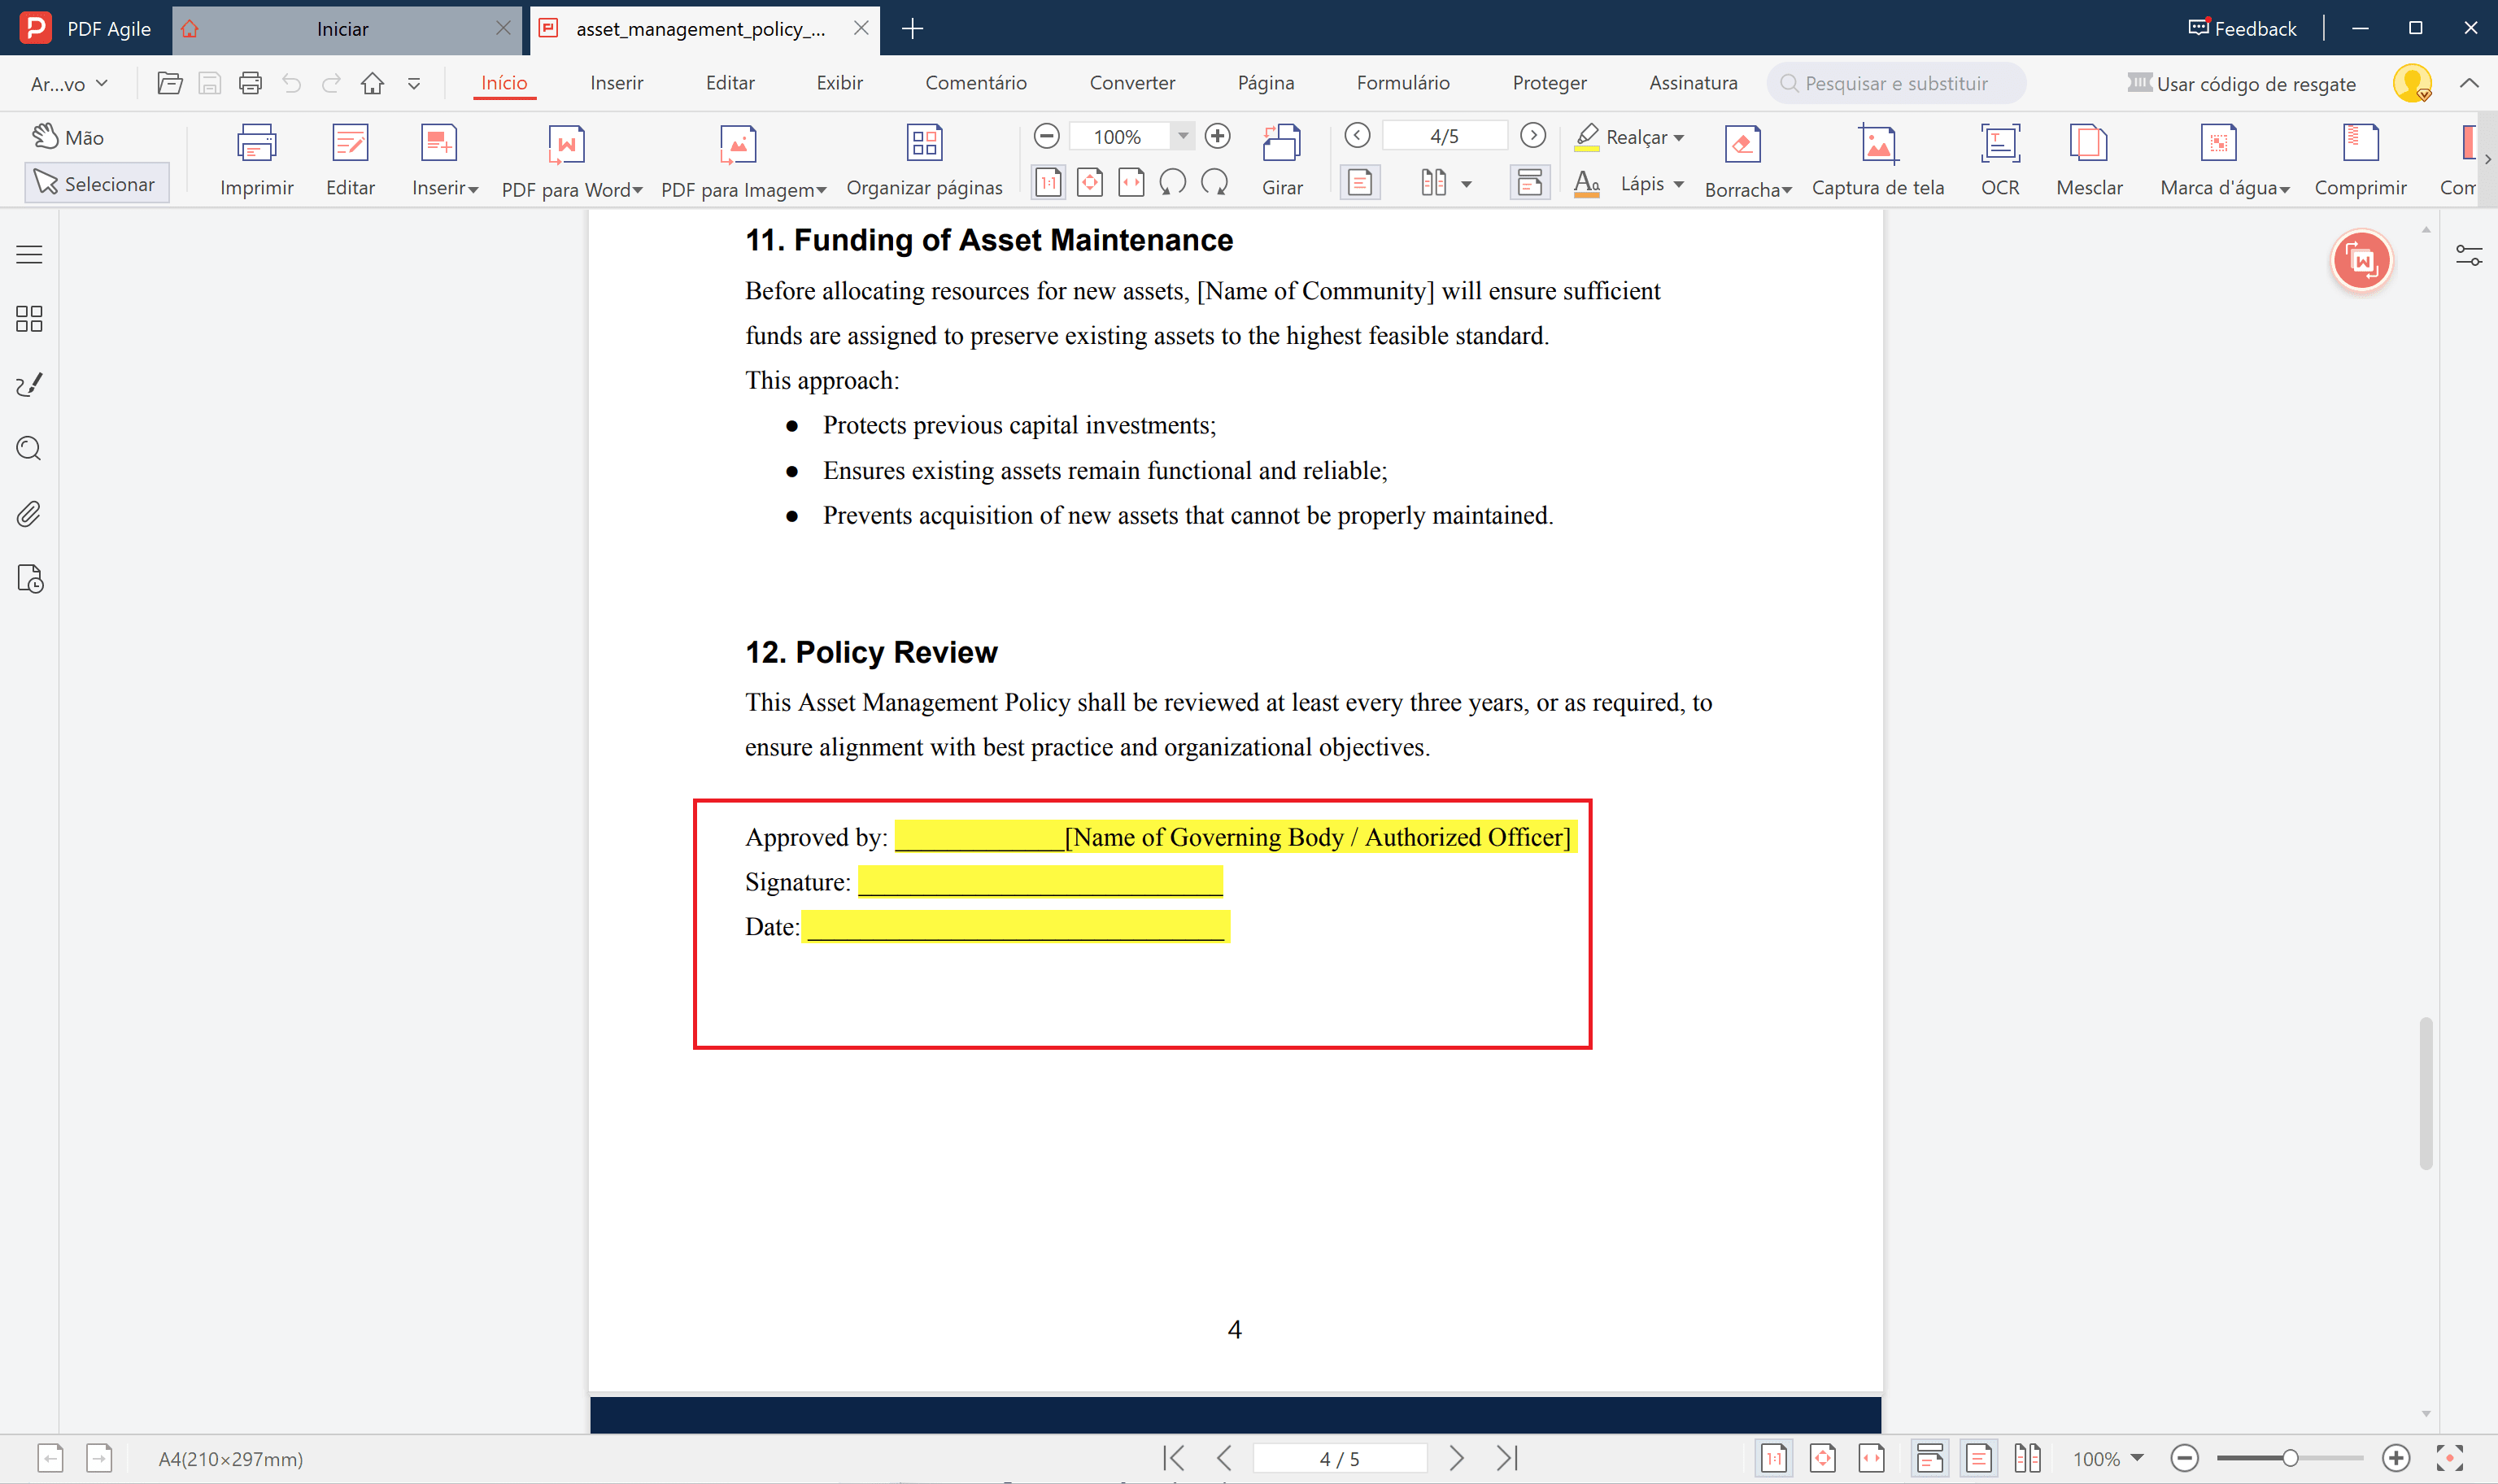The height and width of the screenshot is (1484, 2498).
Task: Adjust the zoom slider in status bar
Action: click(x=2289, y=1458)
